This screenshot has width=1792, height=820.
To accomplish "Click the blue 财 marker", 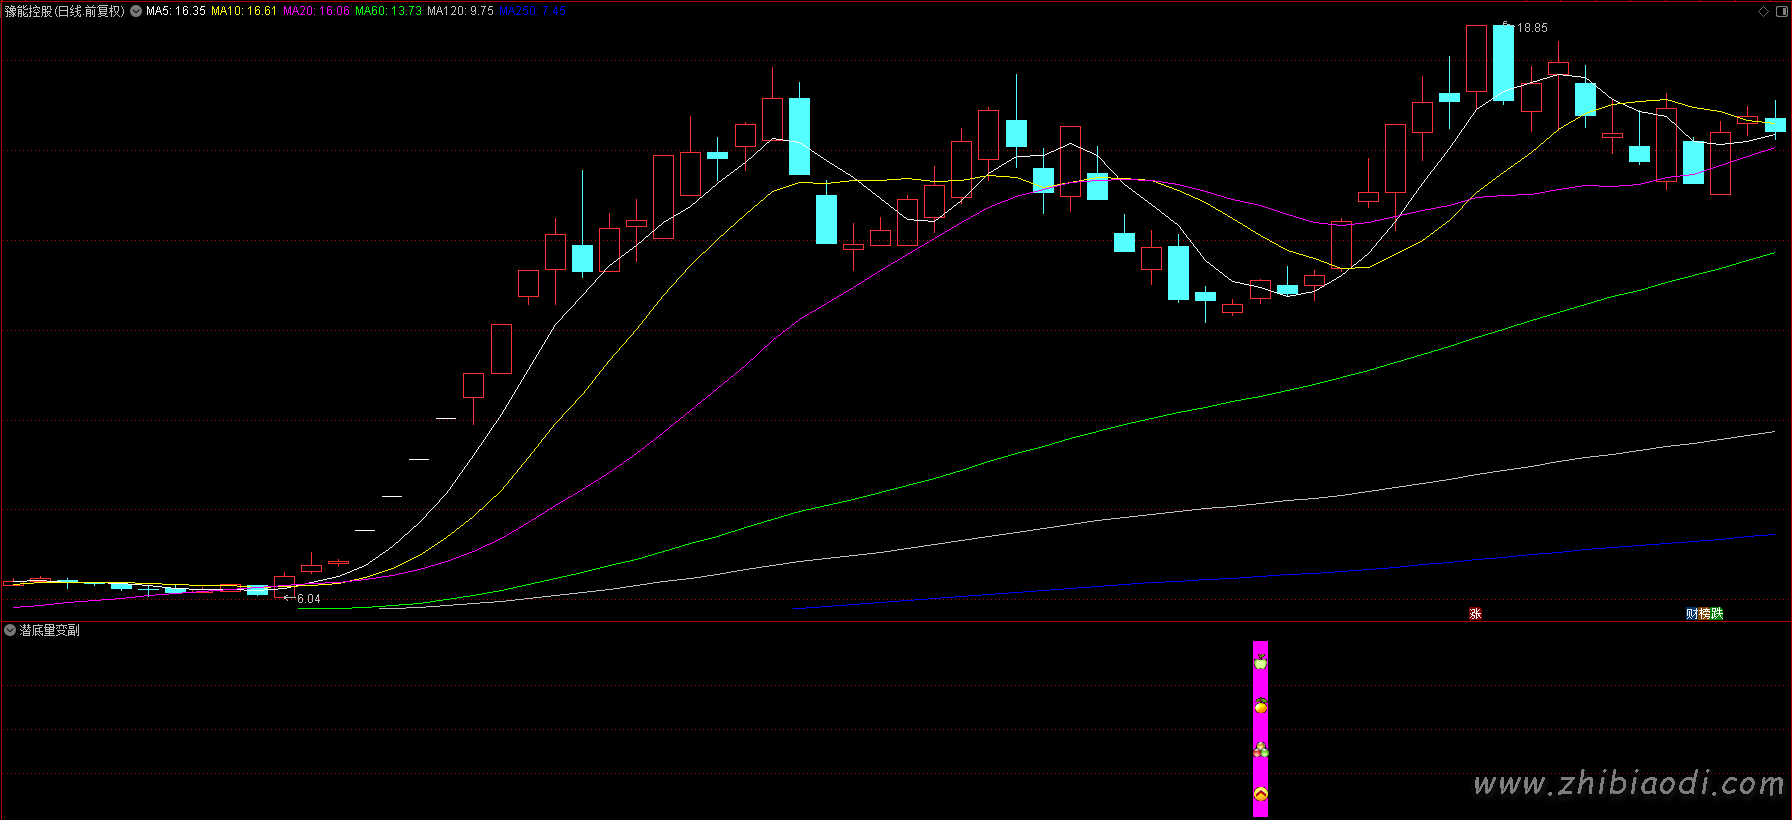I will tap(1692, 614).
